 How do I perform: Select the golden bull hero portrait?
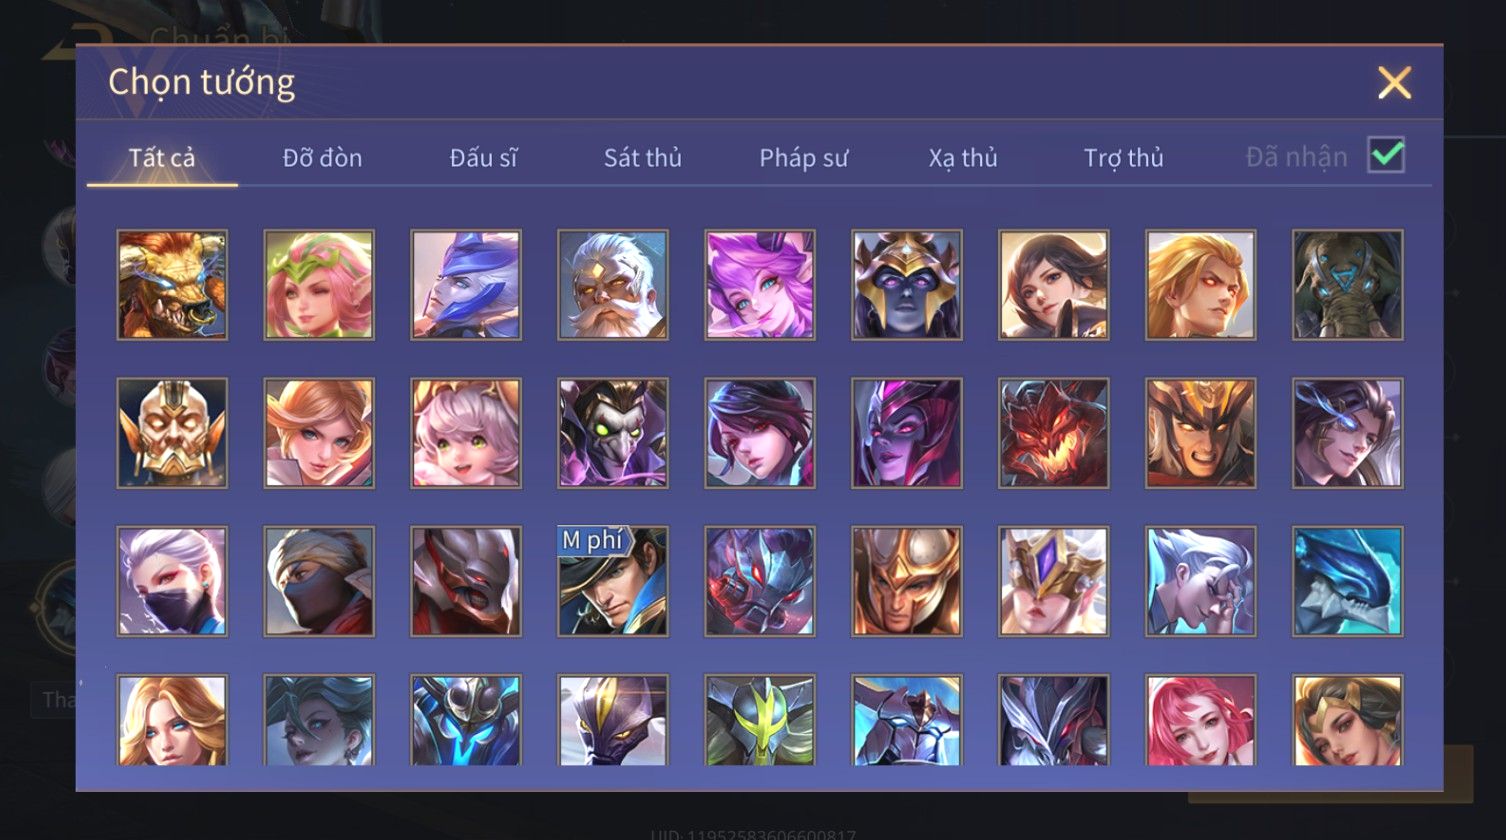[x=172, y=285]
